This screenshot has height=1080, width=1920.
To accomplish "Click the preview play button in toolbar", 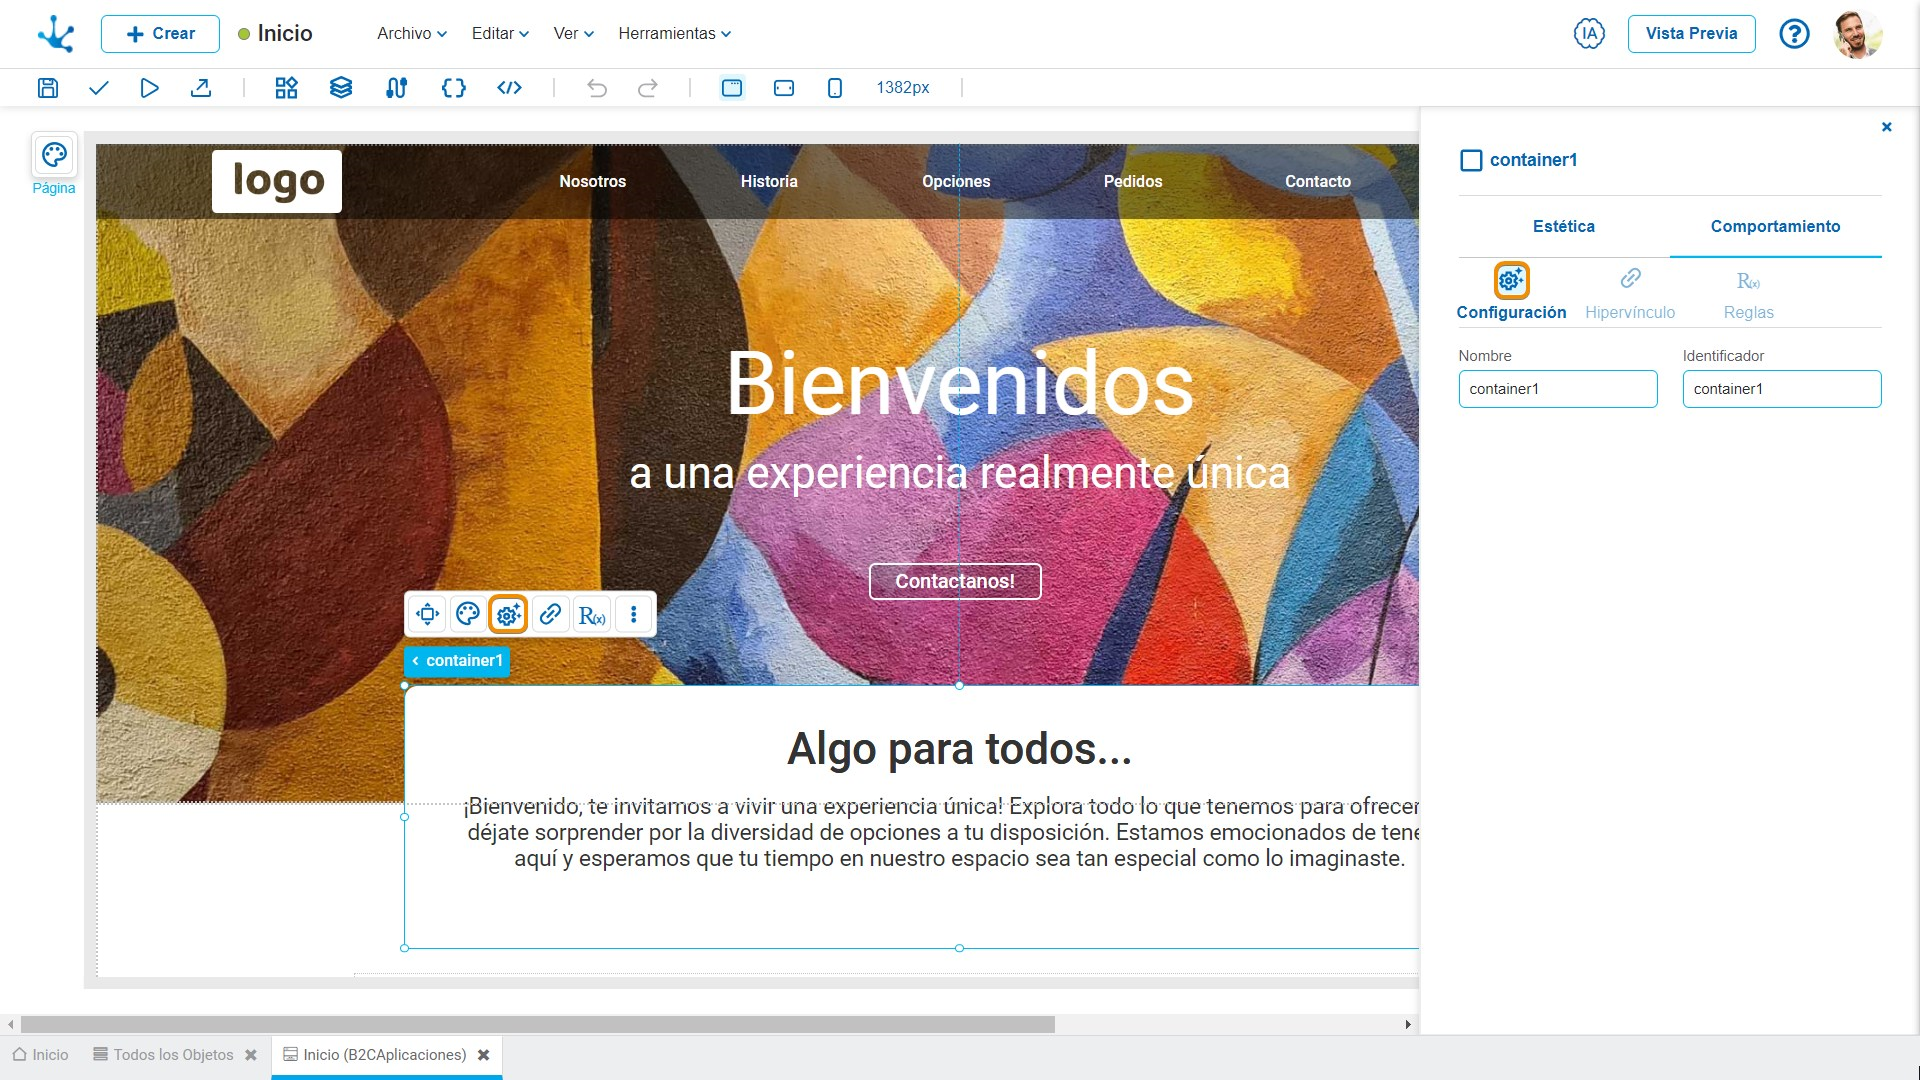I will click(x=149, y=87).
